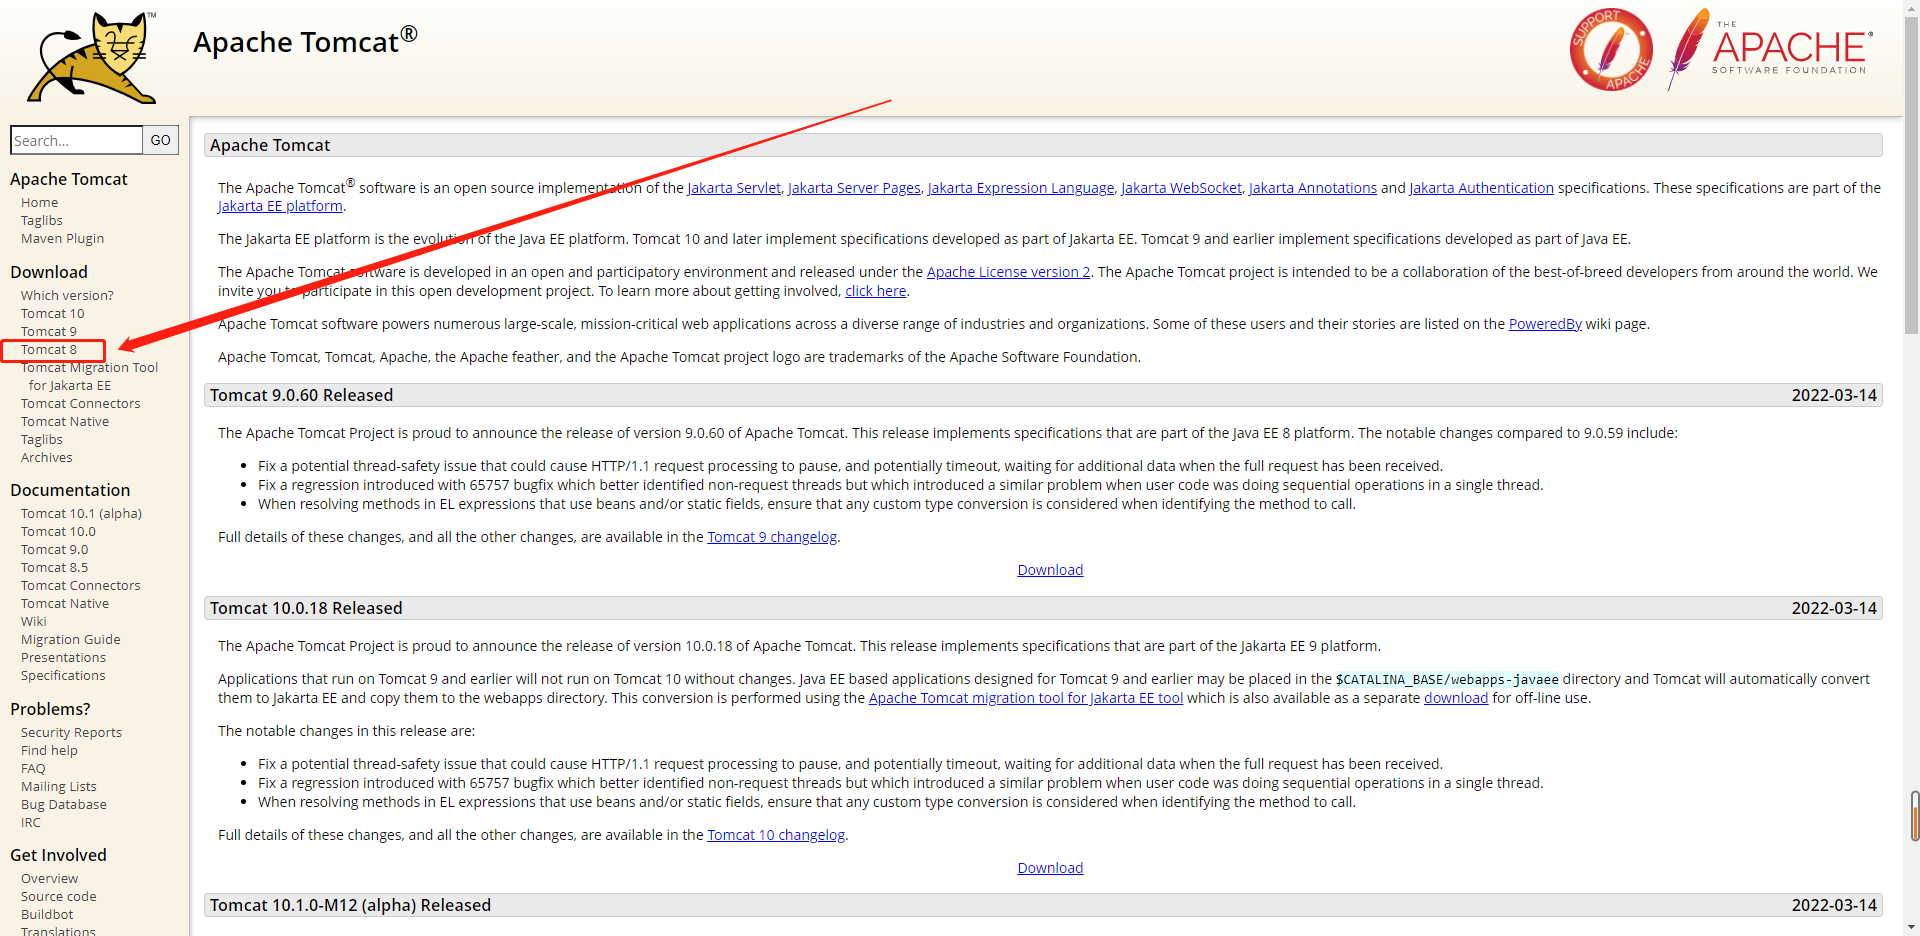Click the GO search button
The image size is (1920, 936).
161,140
